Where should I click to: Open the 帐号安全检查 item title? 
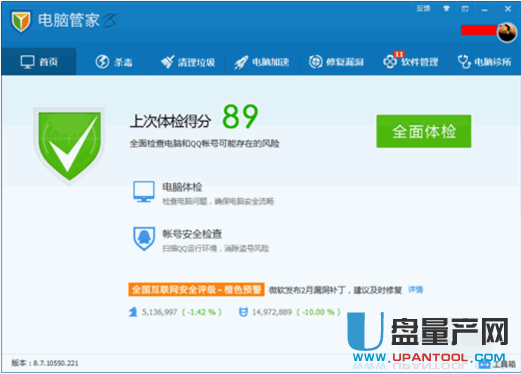192,234
